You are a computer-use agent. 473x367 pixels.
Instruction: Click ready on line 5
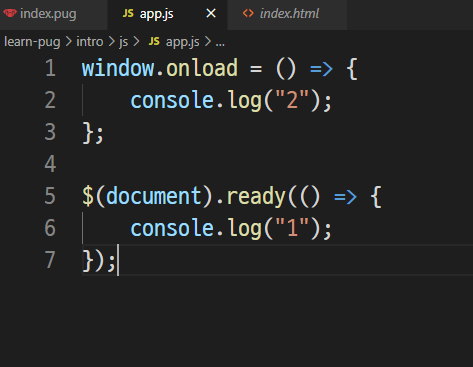click(x=256, y=197)
